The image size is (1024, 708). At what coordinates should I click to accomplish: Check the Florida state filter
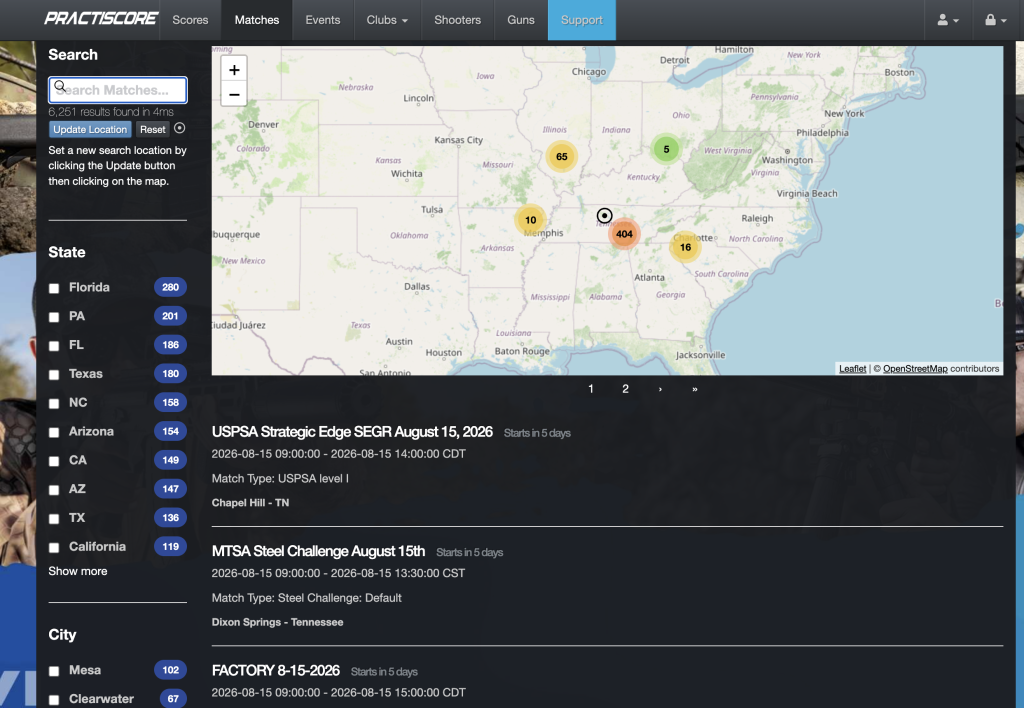(54, 288)
